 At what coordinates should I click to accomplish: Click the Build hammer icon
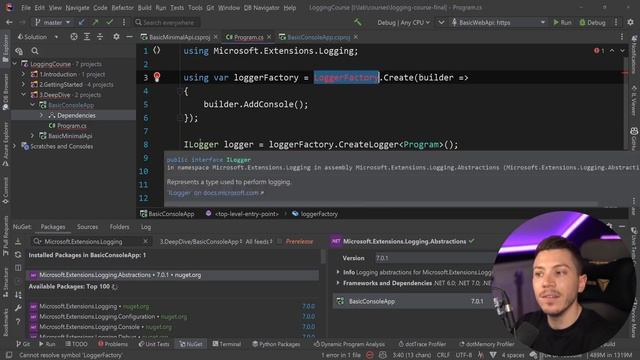pos(358,22)
